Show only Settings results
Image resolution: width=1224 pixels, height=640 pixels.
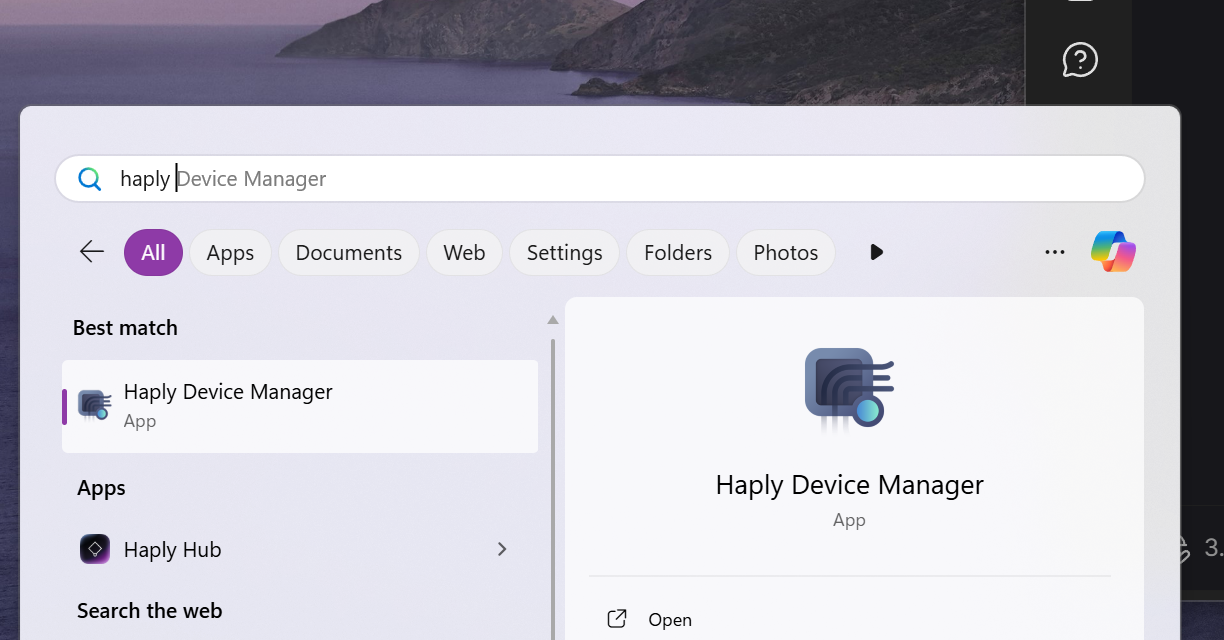point(564,252)
